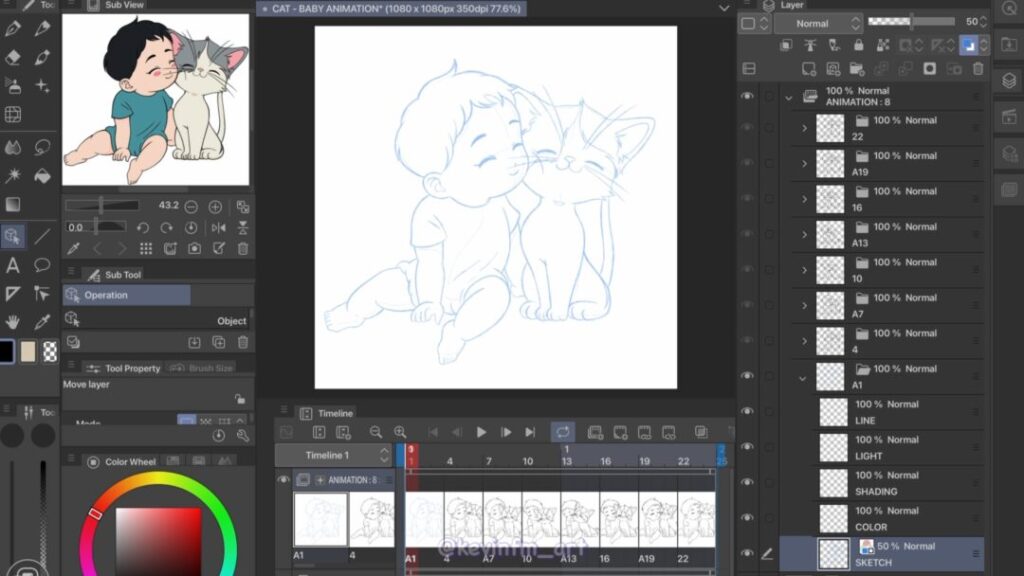Screen dimensions: 1024x576
Task: Select the Hand move tool
Action: (x=13, y=322)
